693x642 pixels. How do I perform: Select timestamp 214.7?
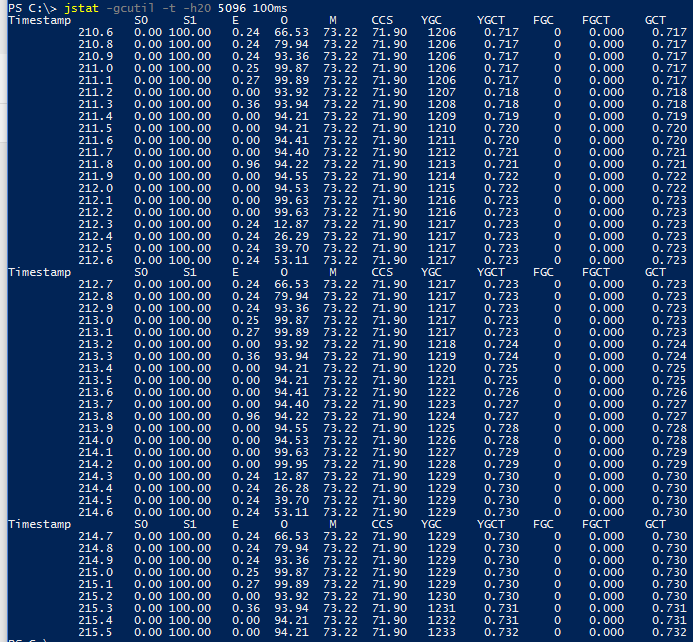pos(95,536)
